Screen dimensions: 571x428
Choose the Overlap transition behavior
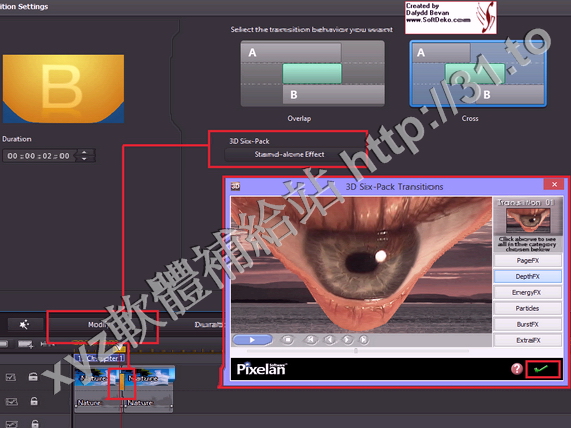(x=312, y=73)
